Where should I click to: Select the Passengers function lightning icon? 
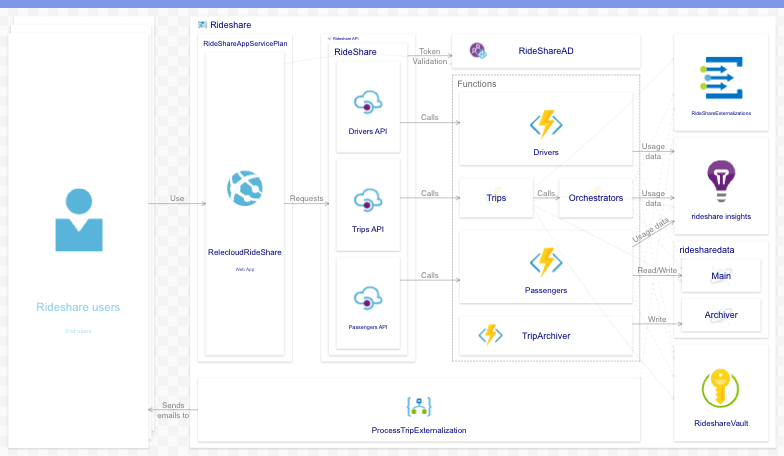(546, 262)
